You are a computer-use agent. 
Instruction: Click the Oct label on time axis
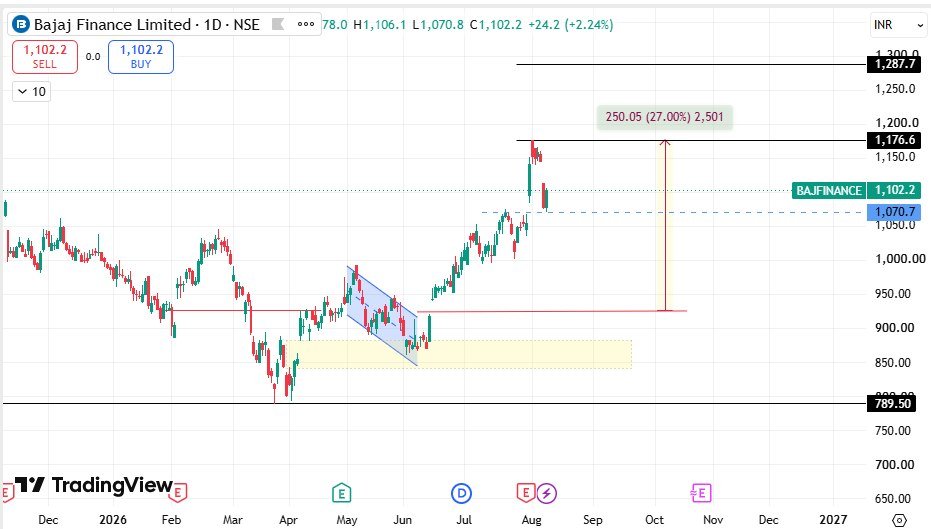point(654,520)
